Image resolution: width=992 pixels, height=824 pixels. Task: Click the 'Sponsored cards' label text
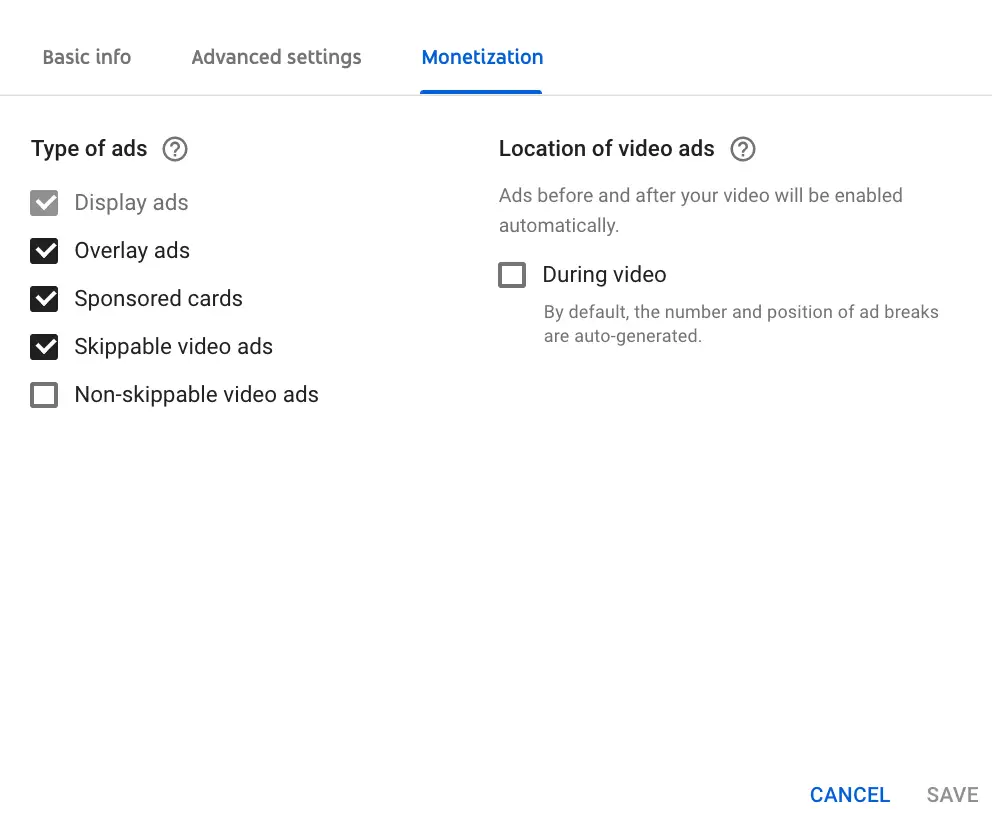click(158, 299)
